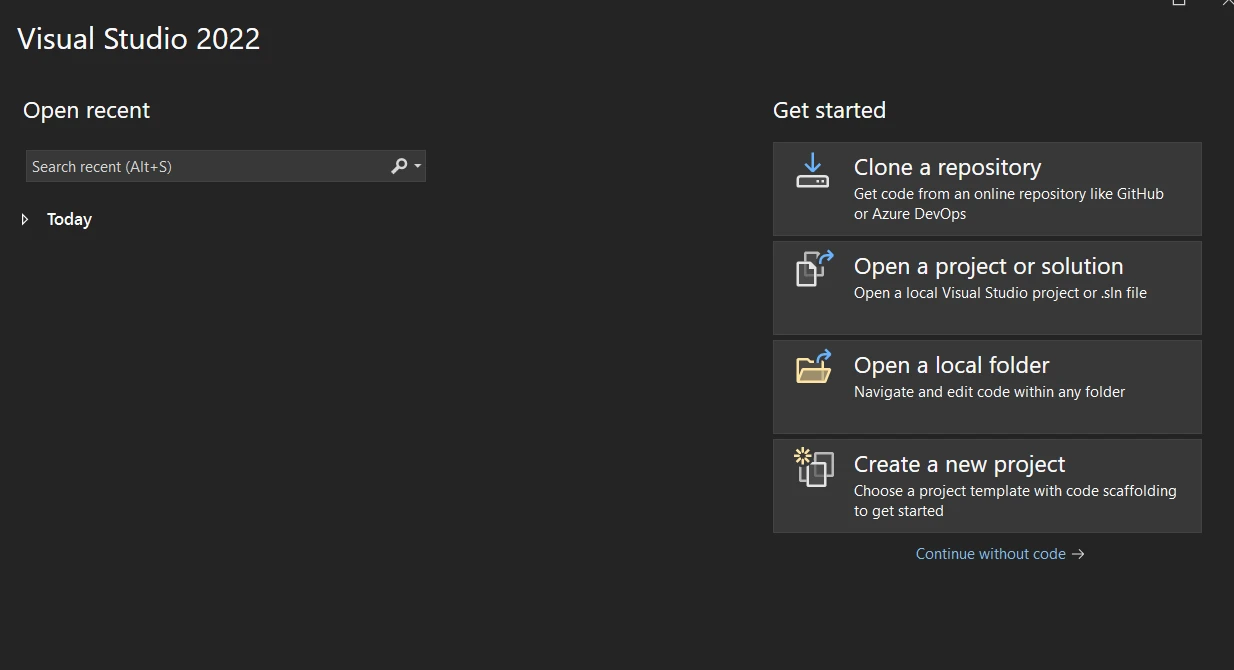The width and height of the screenshot is (1234, 670).
Task: Open the search options dropdown arrow
Action: [417, 166]
